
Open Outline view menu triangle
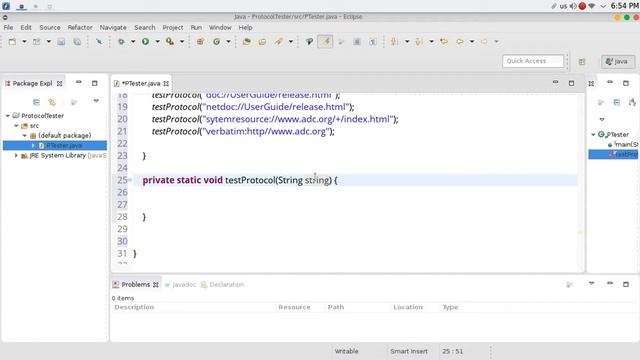[602, 120]
